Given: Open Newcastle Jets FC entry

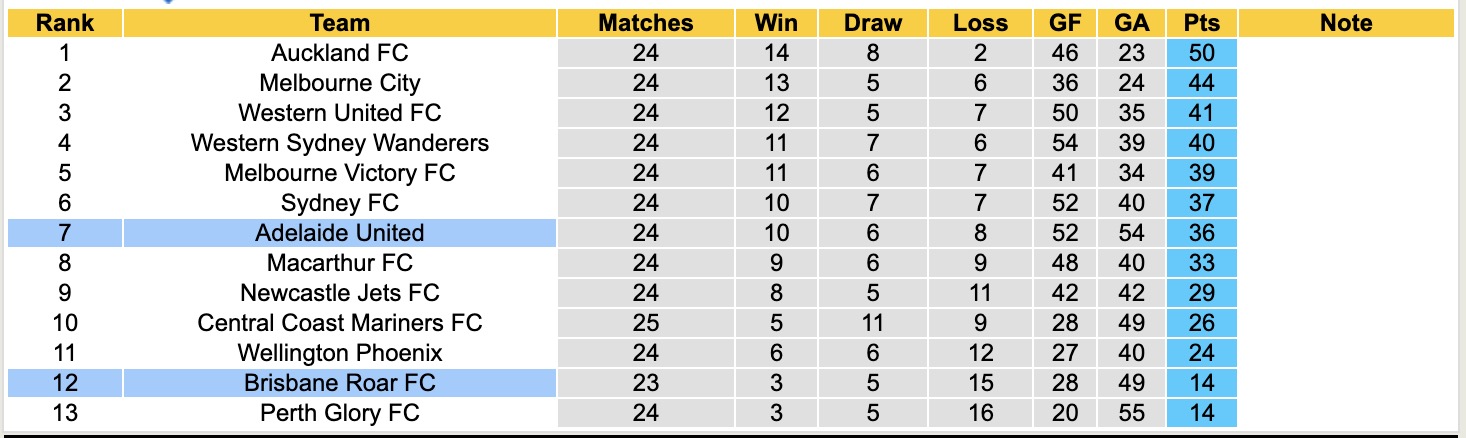Looking at the screenshot, I should (x=340, y=293).
